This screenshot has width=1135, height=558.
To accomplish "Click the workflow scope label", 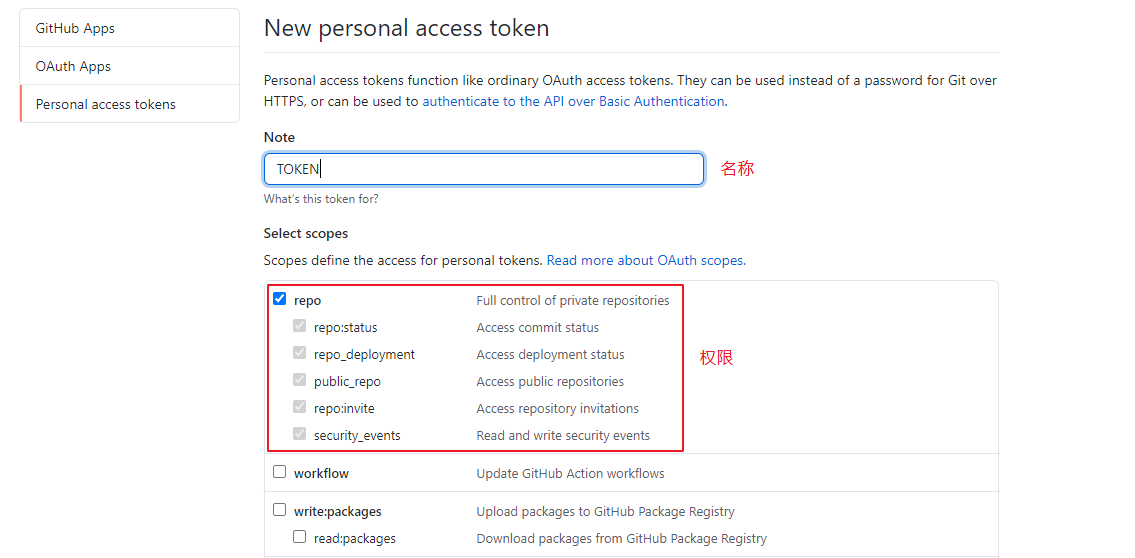I will click(x=321, y=474).
